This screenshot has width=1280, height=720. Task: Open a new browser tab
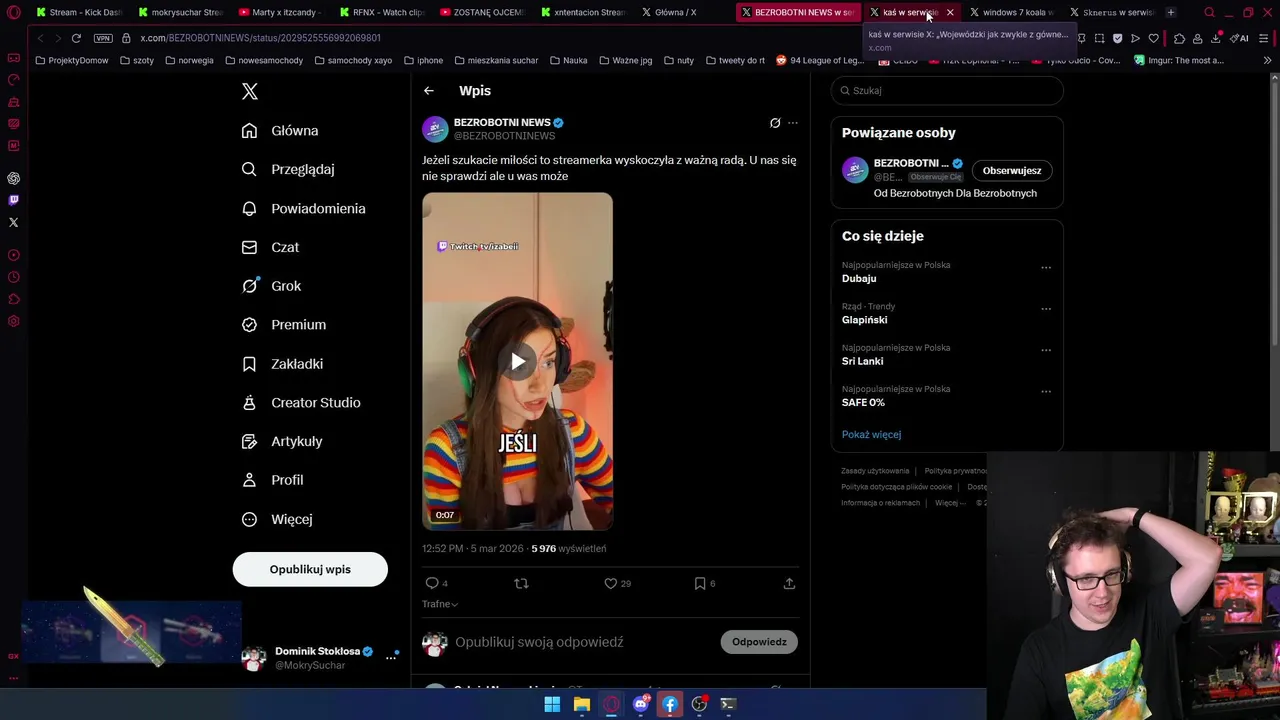(x=1171, y=12)
